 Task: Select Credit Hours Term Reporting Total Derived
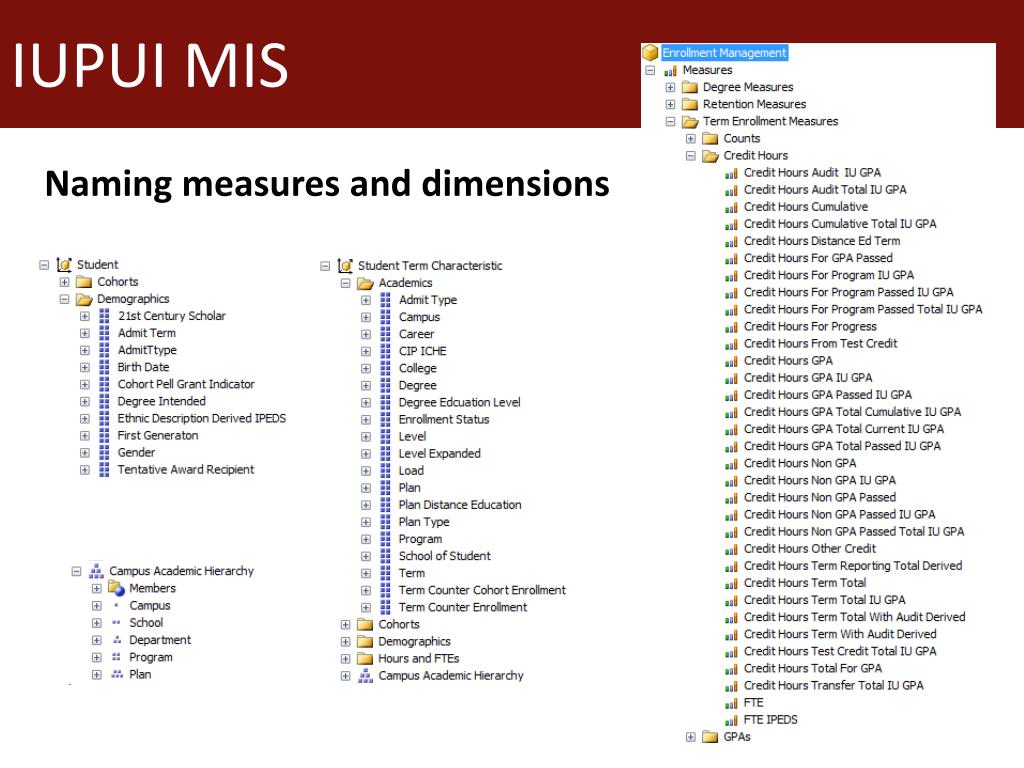click(x=853, y=566)
